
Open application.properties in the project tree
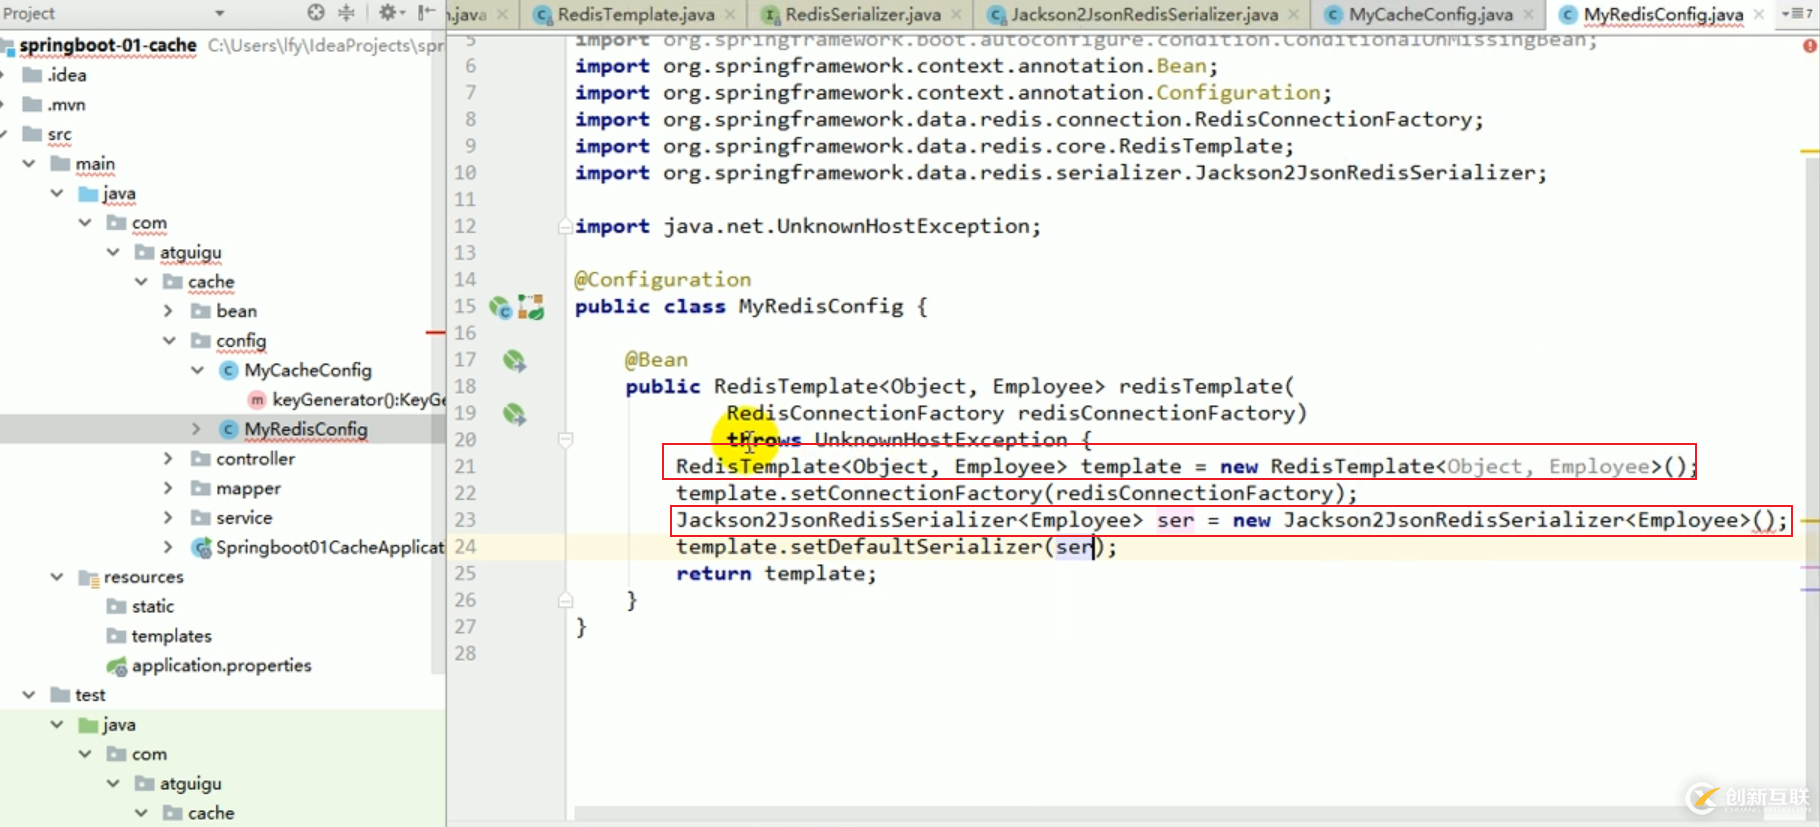[221, 666]
